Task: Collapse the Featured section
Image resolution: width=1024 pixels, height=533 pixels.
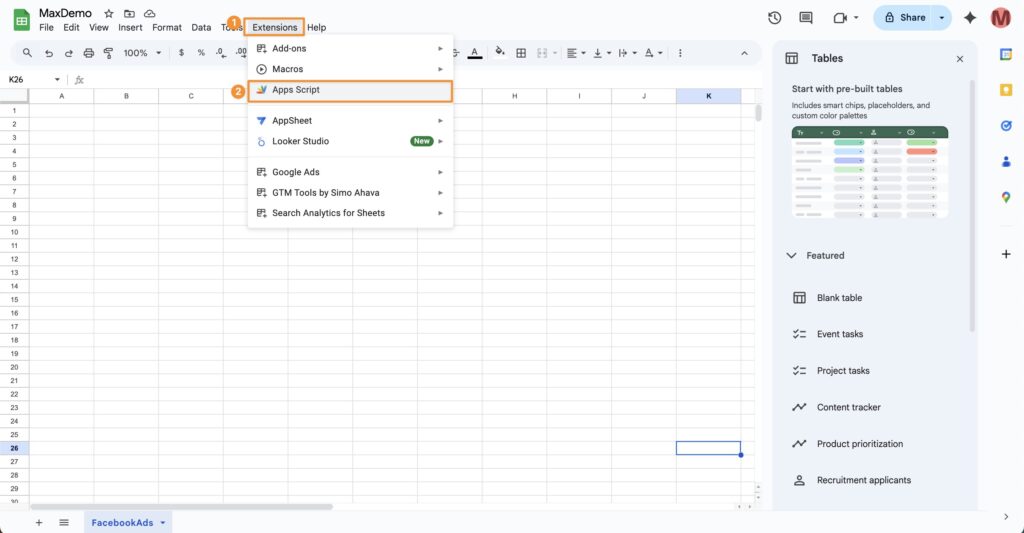Action: pyautogui.click(x=792, y=255)
